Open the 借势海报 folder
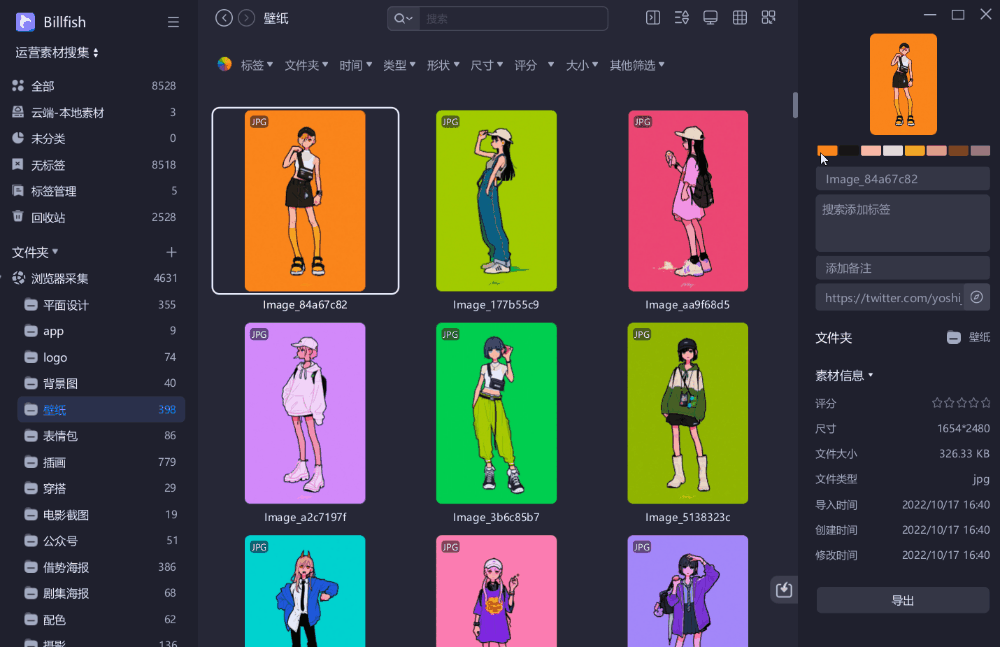The width and height of the screenshot is (1000, 647). (101, 567)
